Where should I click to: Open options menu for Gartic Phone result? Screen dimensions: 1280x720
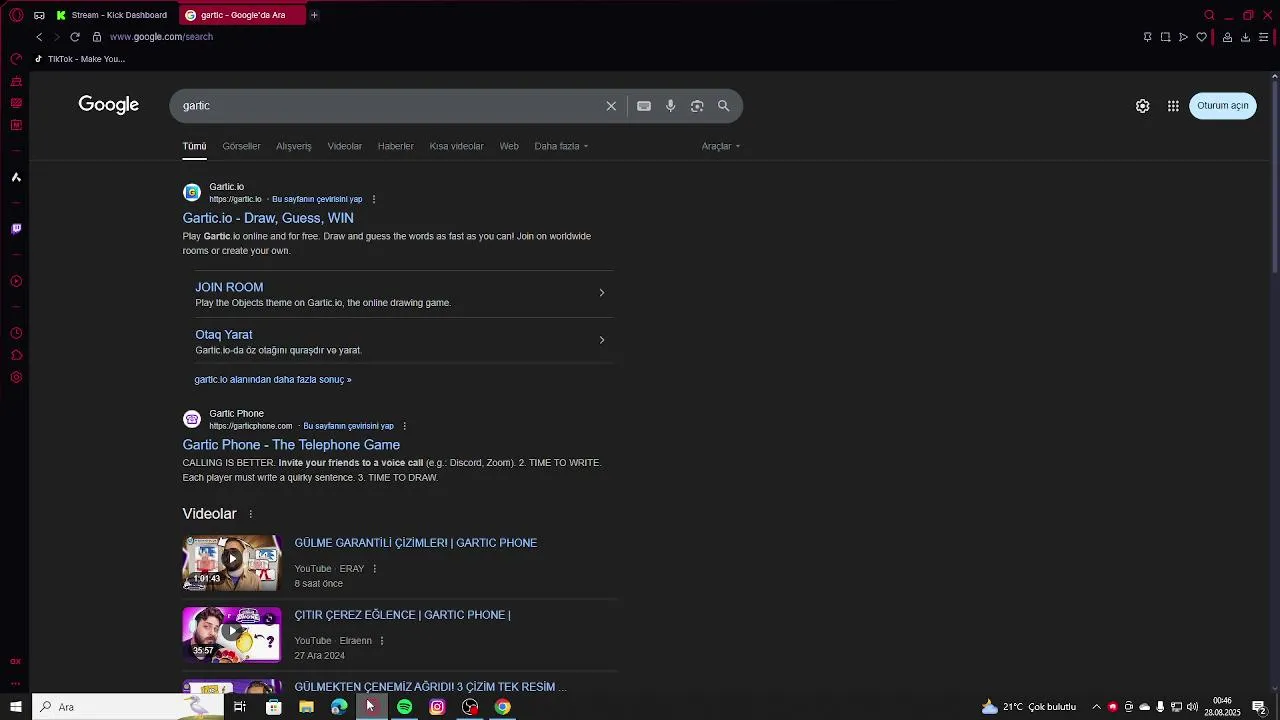tap(404, 426)
